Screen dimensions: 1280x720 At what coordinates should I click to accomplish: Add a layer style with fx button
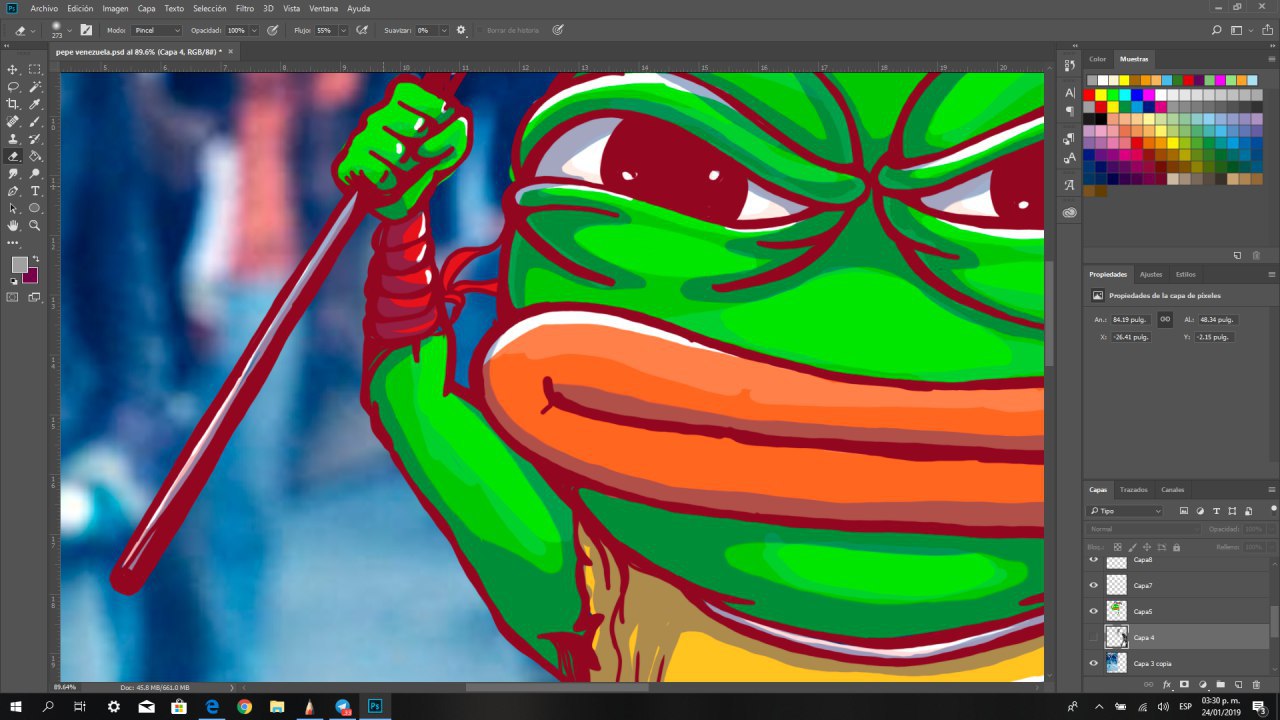[x=1166, y=685]
